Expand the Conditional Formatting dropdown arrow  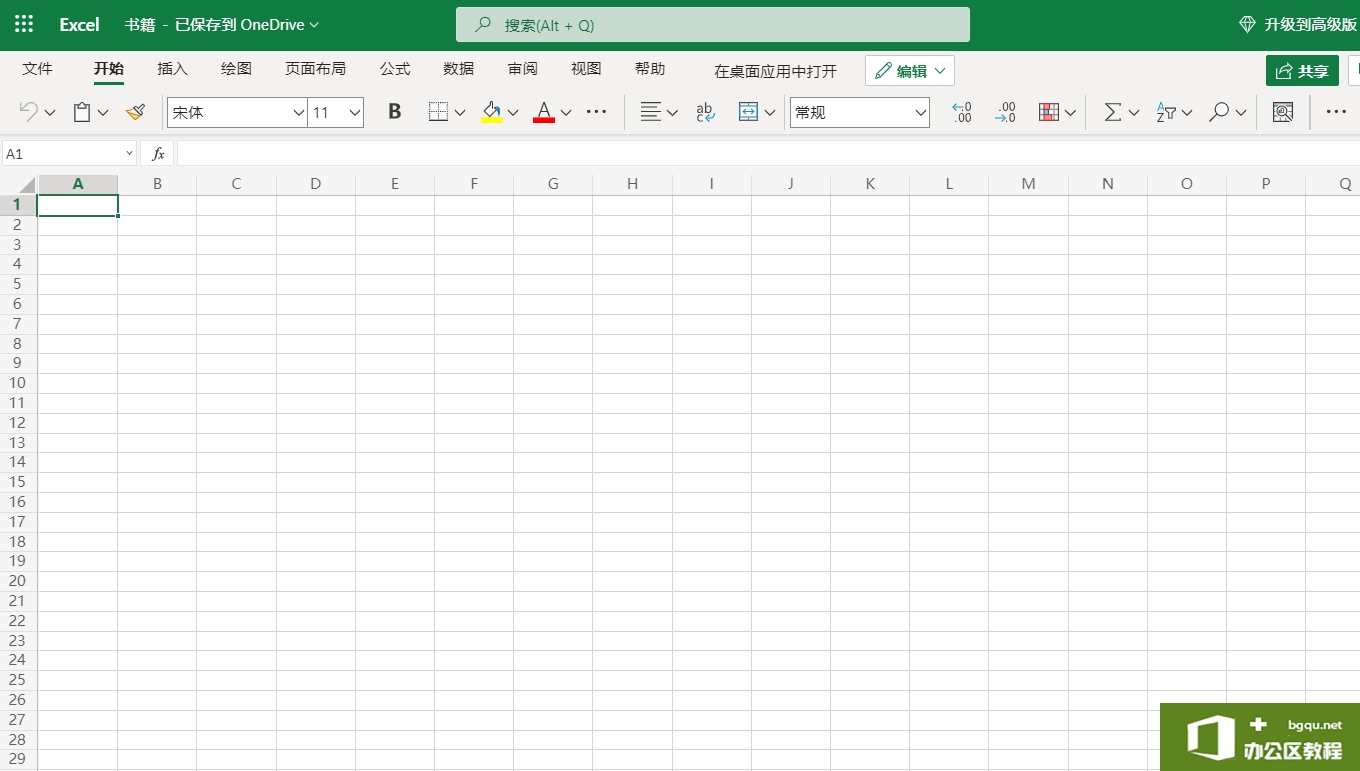tap(1070, 113)
